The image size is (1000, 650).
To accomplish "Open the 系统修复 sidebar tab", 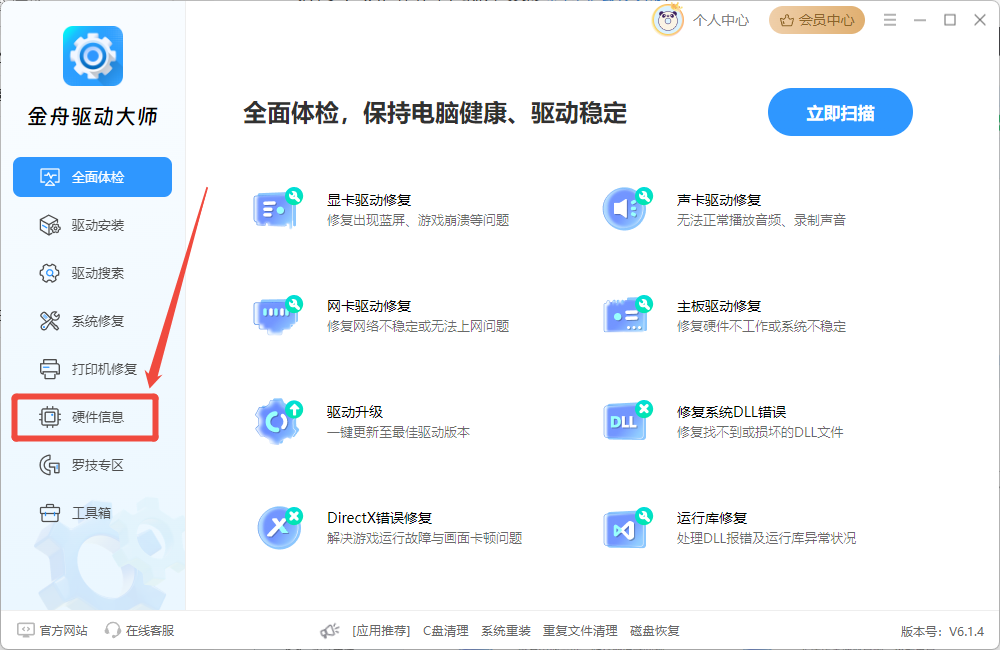I will (x=92, y=321).
